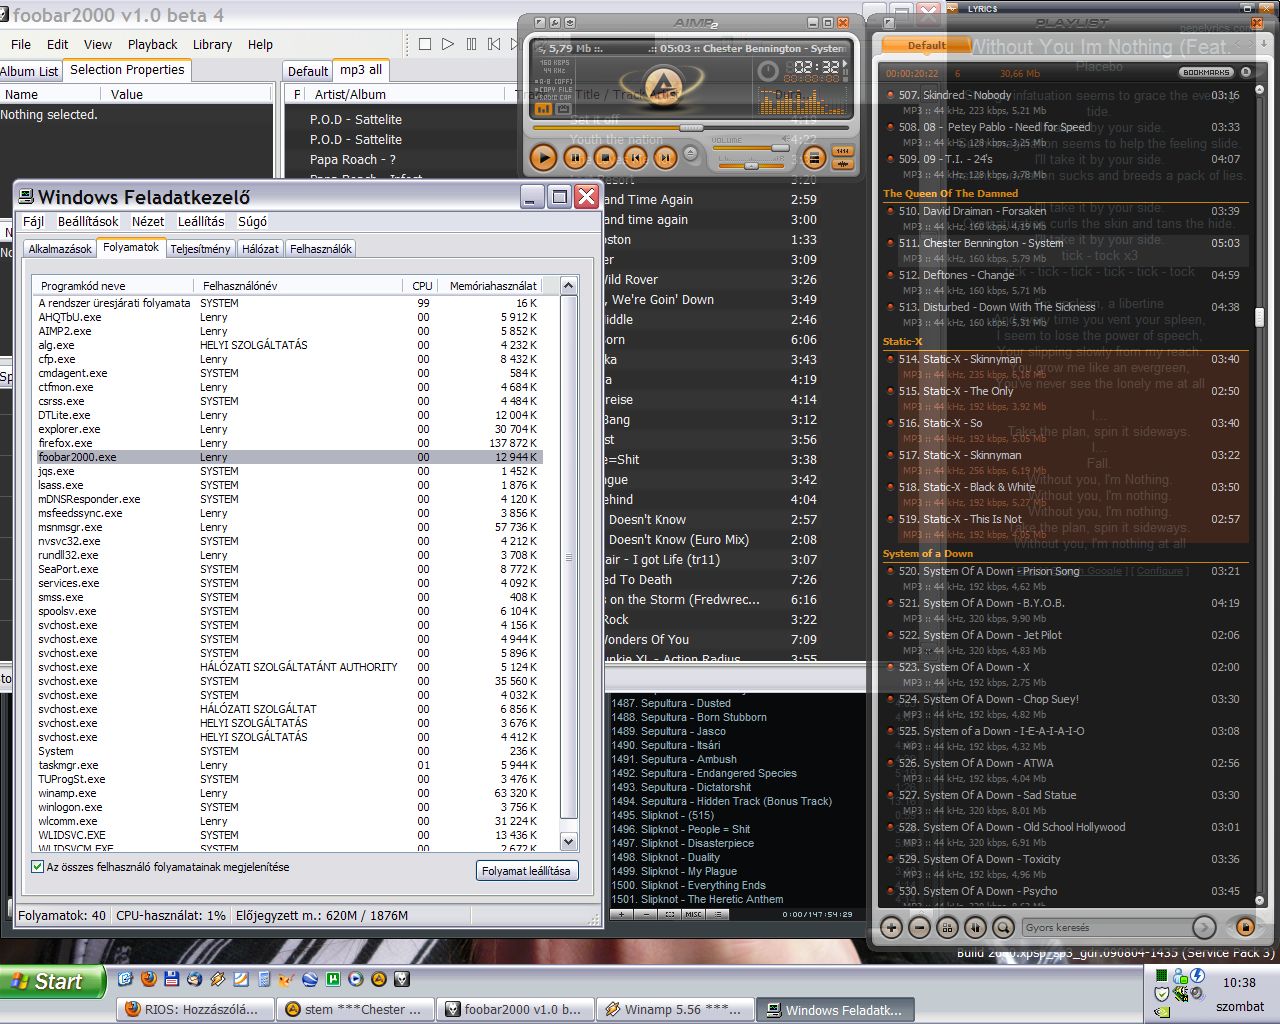This screenshot has width=1280, height=1024.
Task: Select the firefox.exe process row
Action: point(290,443)
